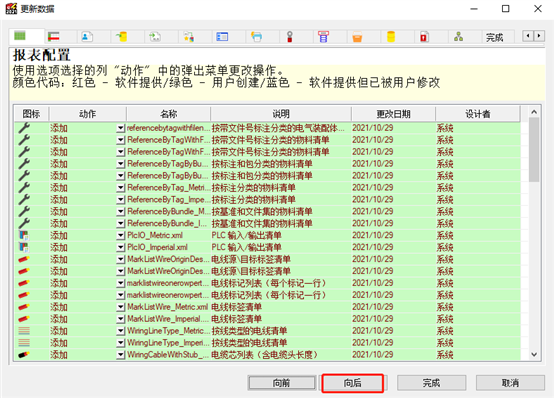This screenshot has width=554, height=398.
Task: Click wrench icon of ReferenceByBundle_M row
Action: click(24, 211)
